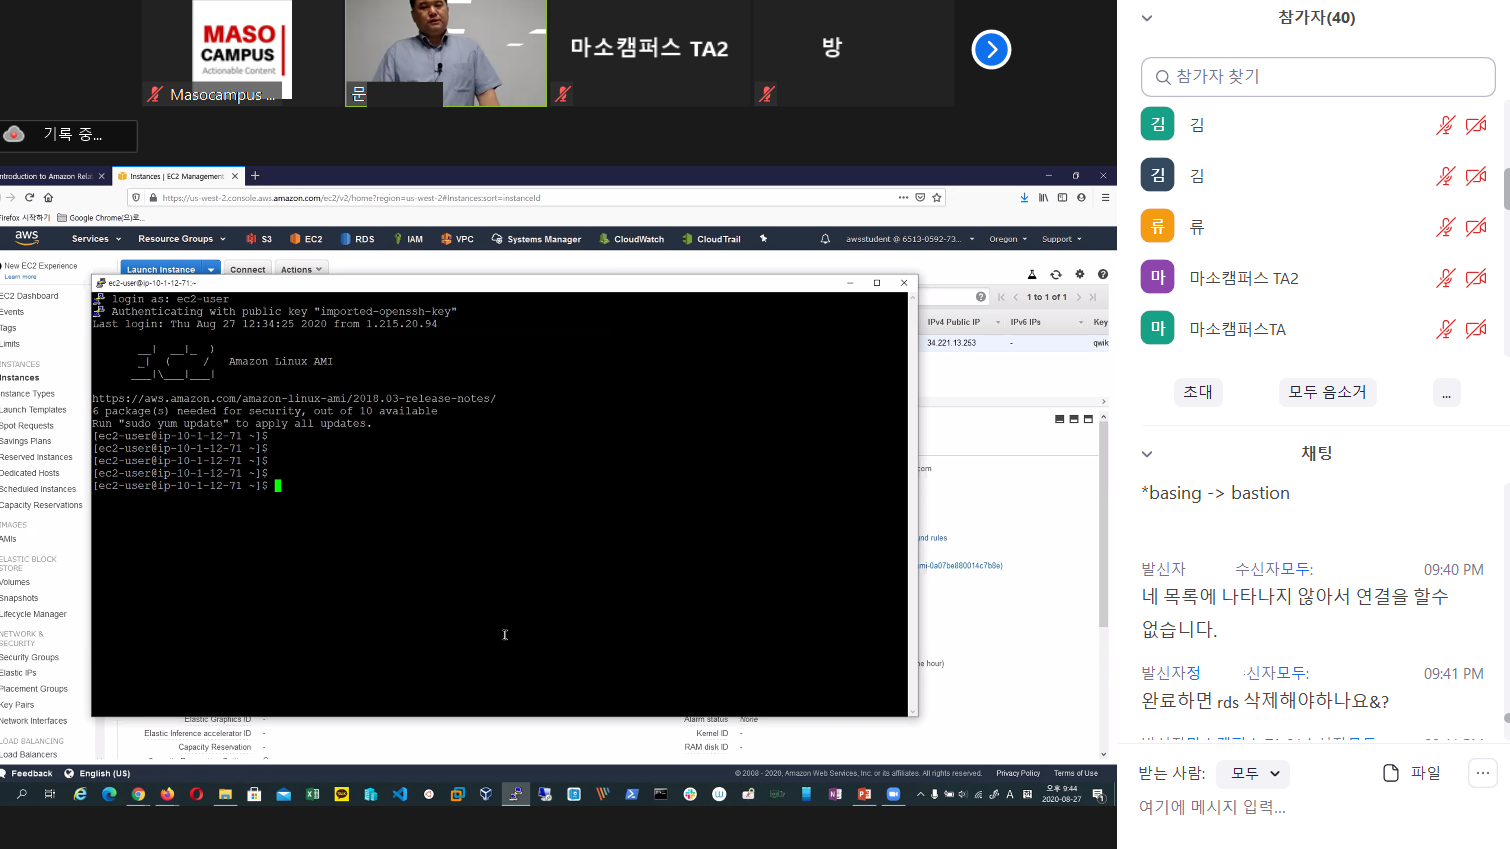Toggle the microphone icon for participant 류
Screen dimensions: 1510x849
[1445, 227]
